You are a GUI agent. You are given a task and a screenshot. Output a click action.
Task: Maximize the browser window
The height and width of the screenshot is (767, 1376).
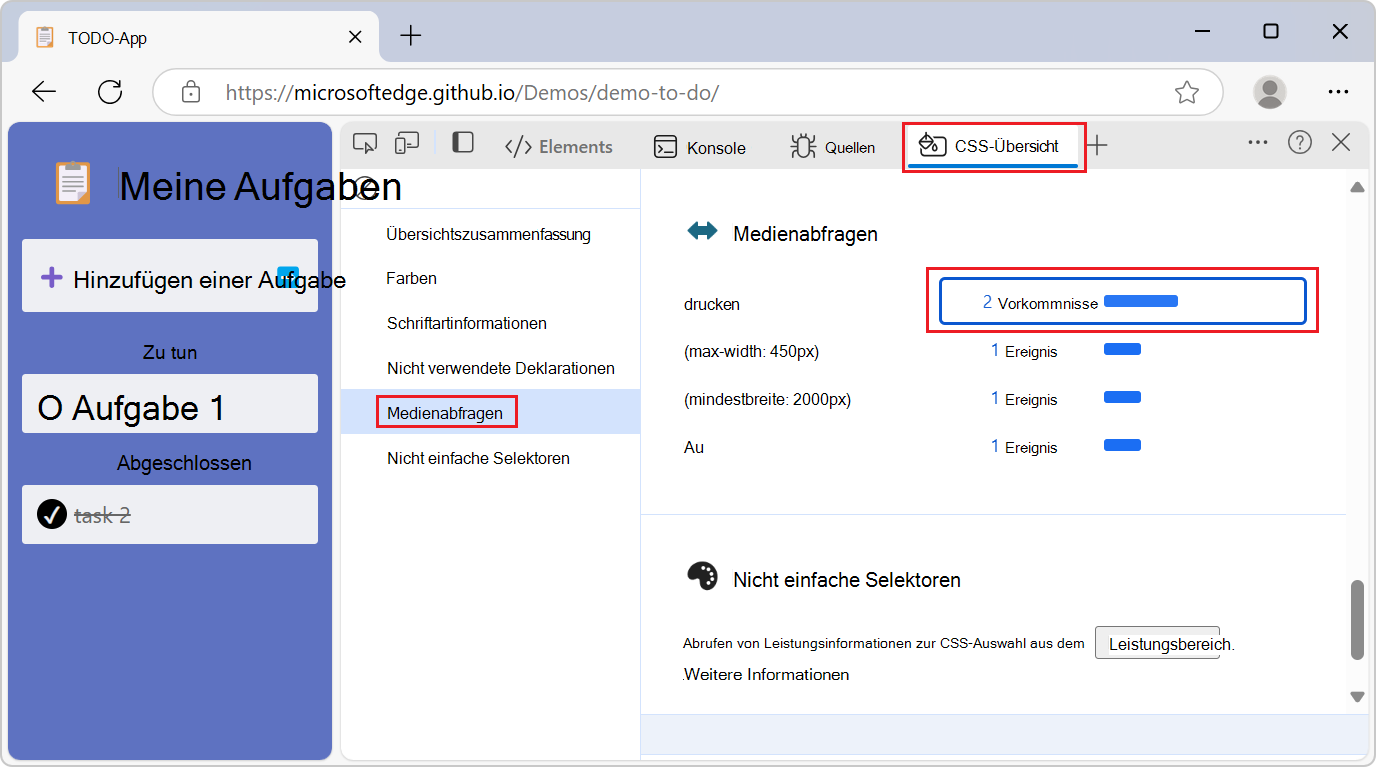pos(1270,31)
